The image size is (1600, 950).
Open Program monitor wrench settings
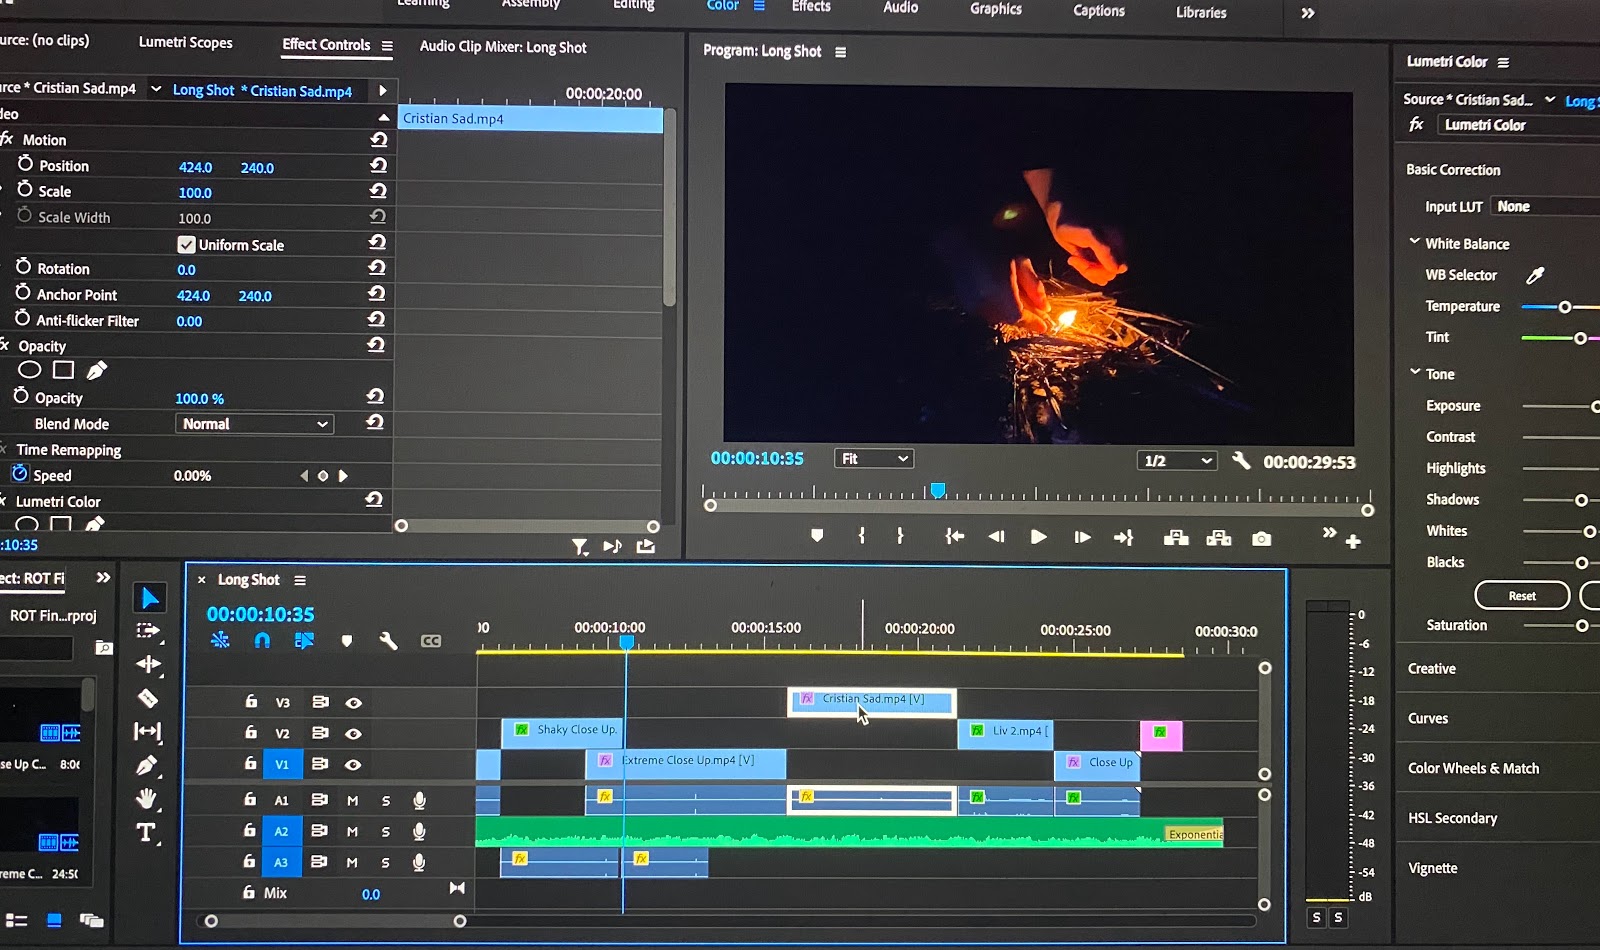(1241, 460)
